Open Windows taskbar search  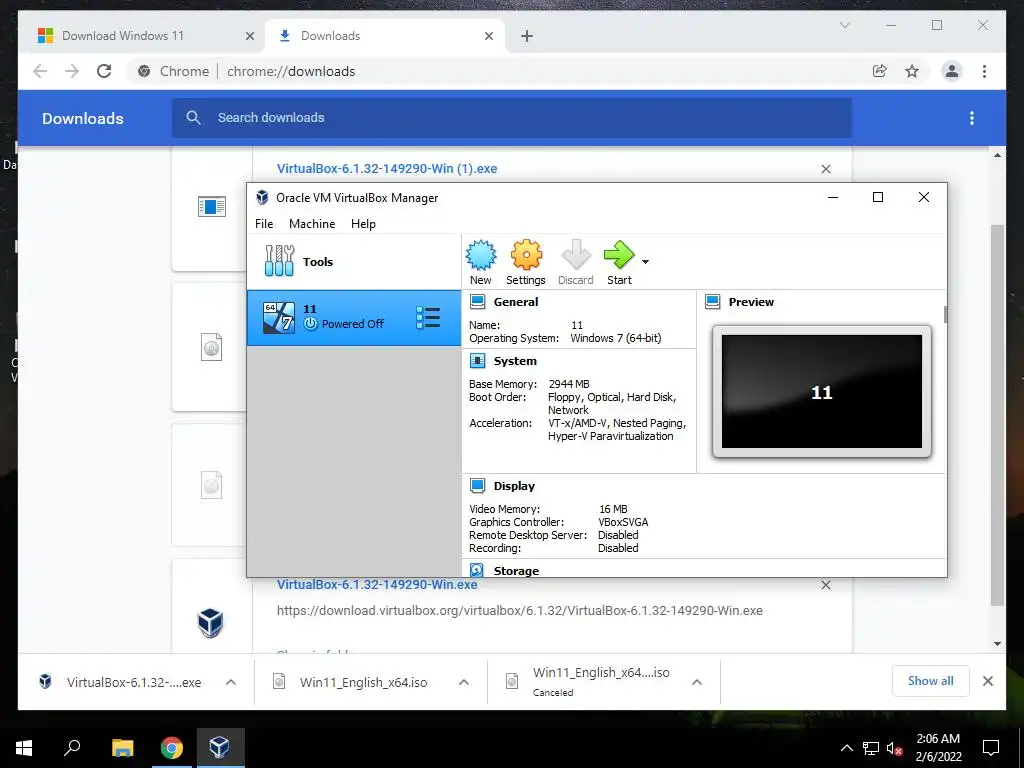[x=72, y=748]
